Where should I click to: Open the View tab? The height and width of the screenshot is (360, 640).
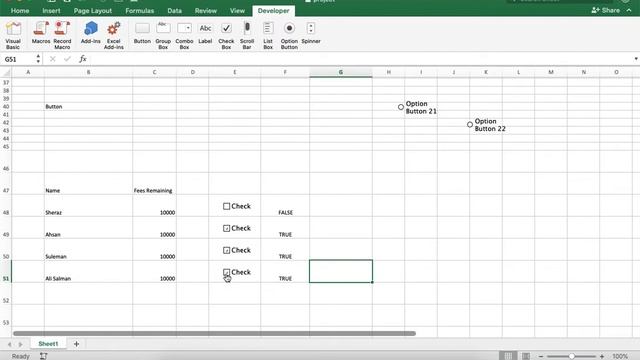237,11
